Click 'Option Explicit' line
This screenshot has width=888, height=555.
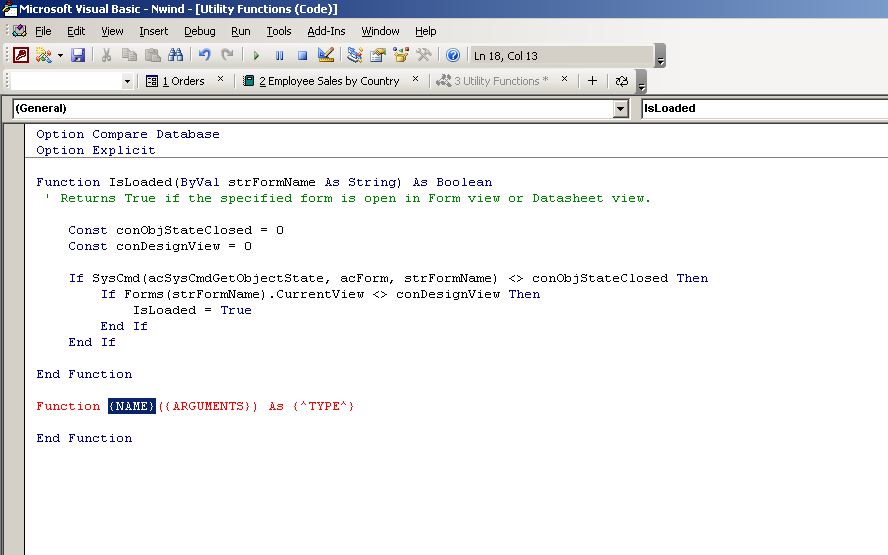tap(96, 150)
